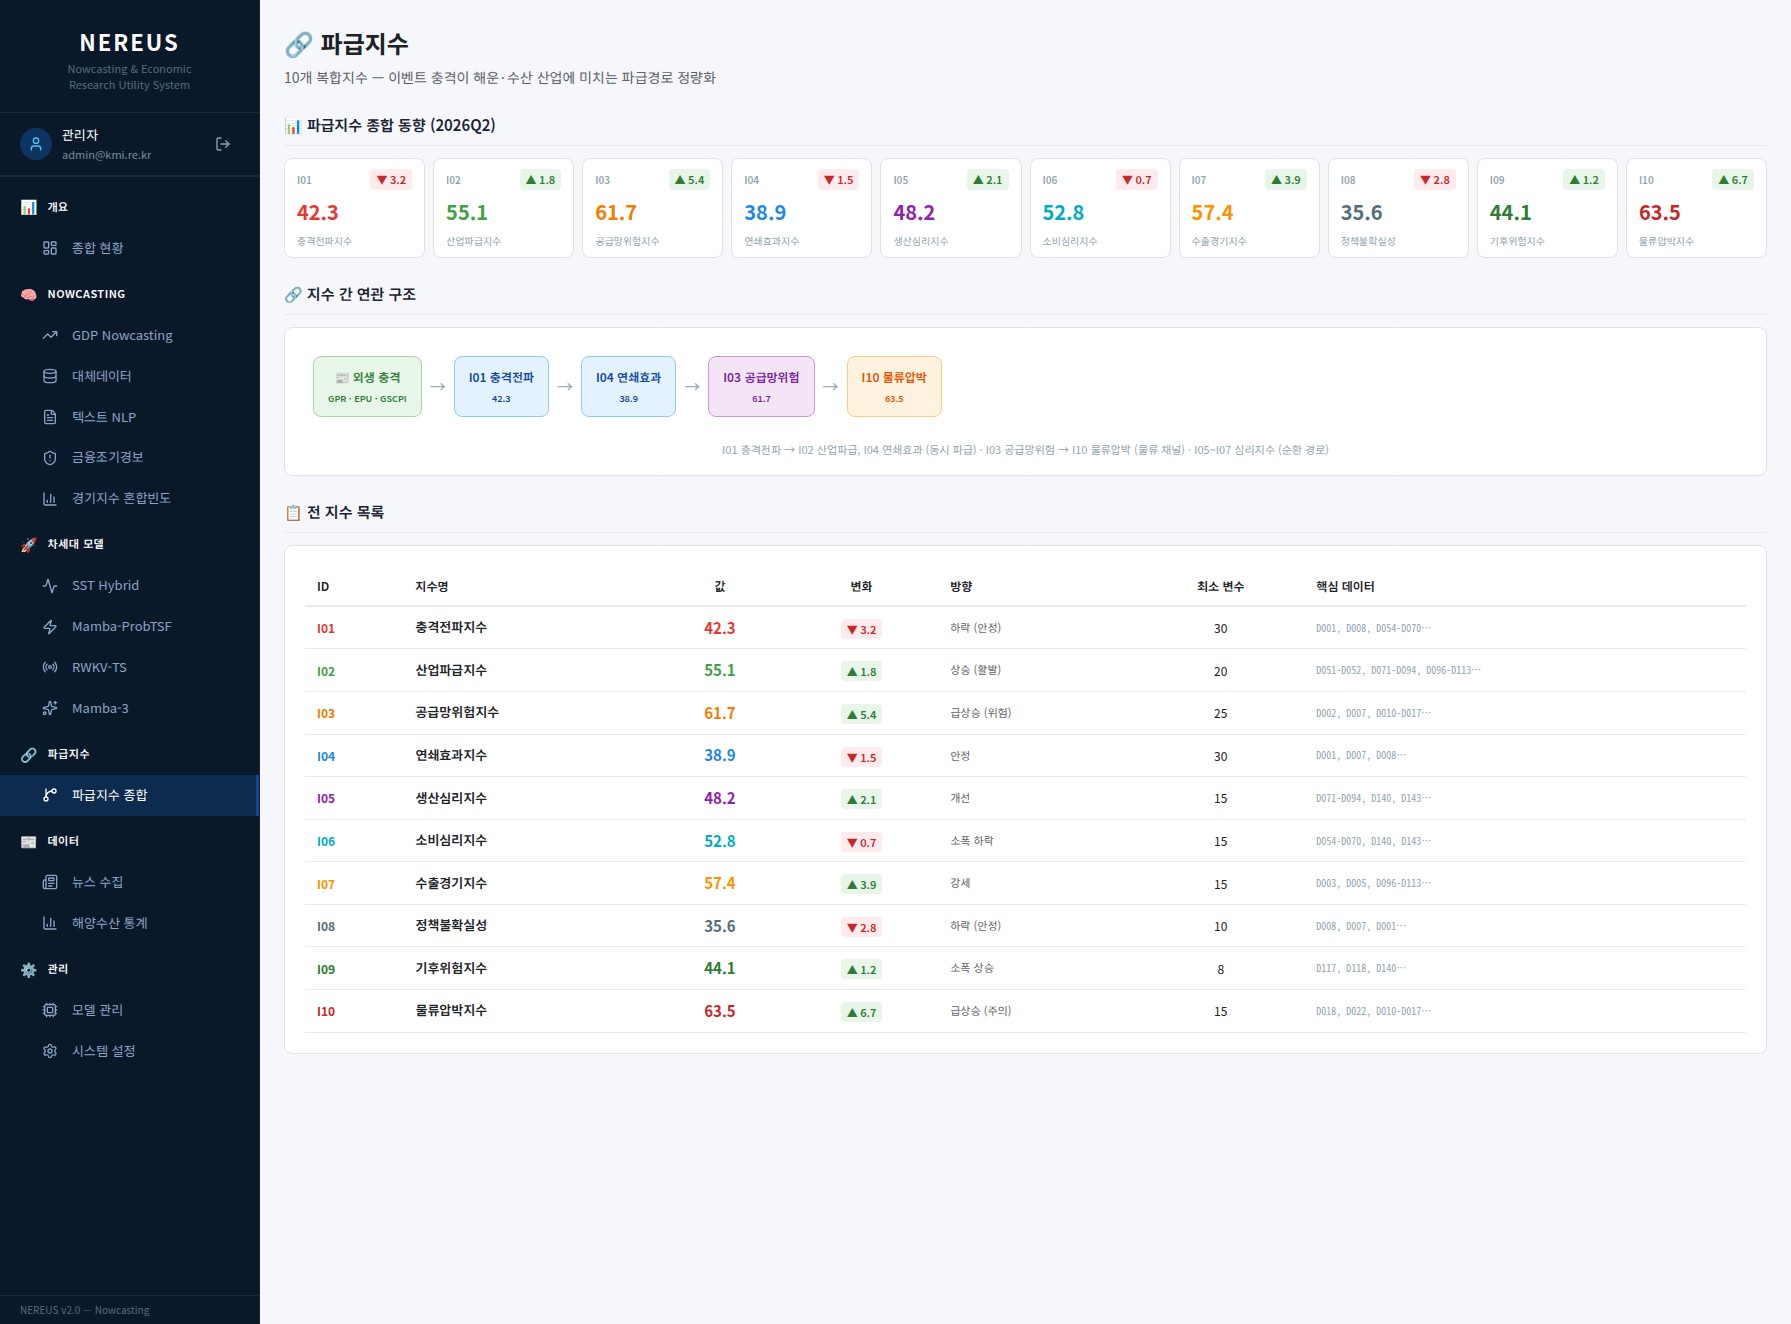Click the I08 정책불확실성 card
This screenshot has width=1791, height=1324.
(x=1398, y=208)
